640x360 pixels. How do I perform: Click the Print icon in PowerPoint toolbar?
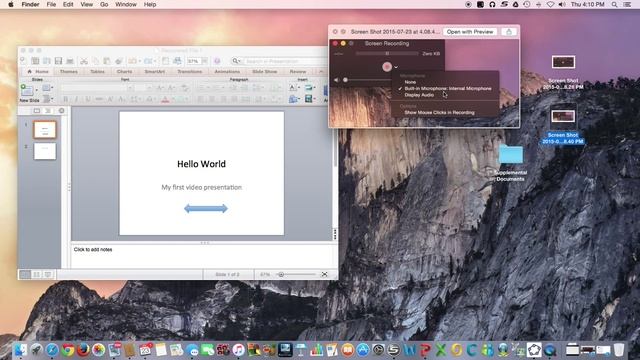click(70, 61)
